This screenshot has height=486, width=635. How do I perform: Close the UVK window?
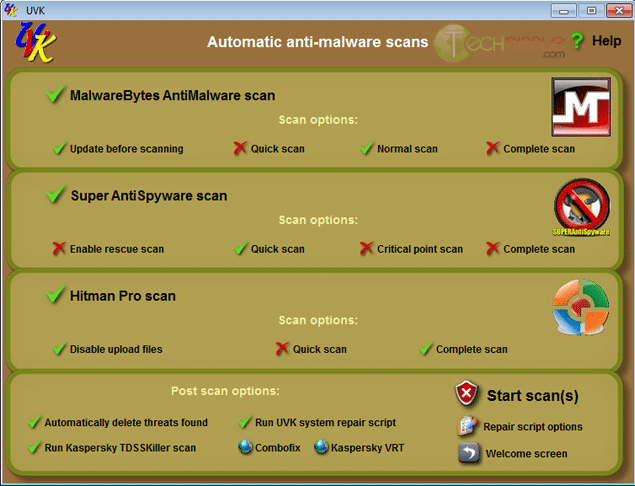(619, 11)
